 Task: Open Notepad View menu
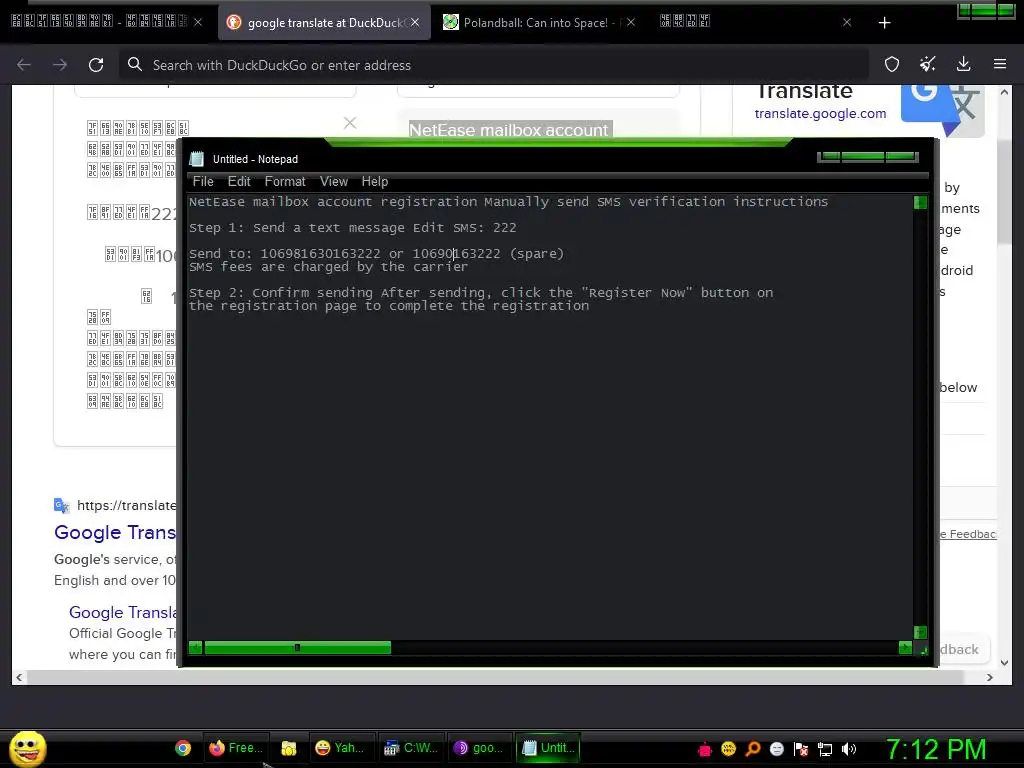click(334, 182)
